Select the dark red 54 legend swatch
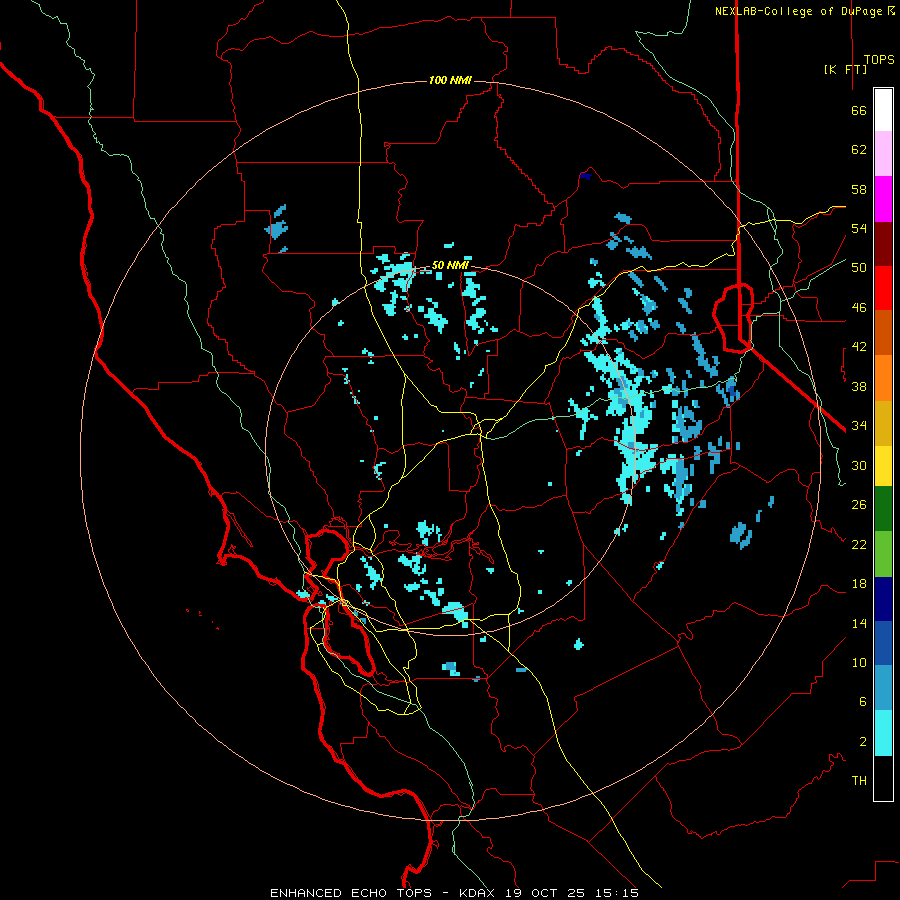This screenshot has height=900, width=900. [x=883, y=244]
